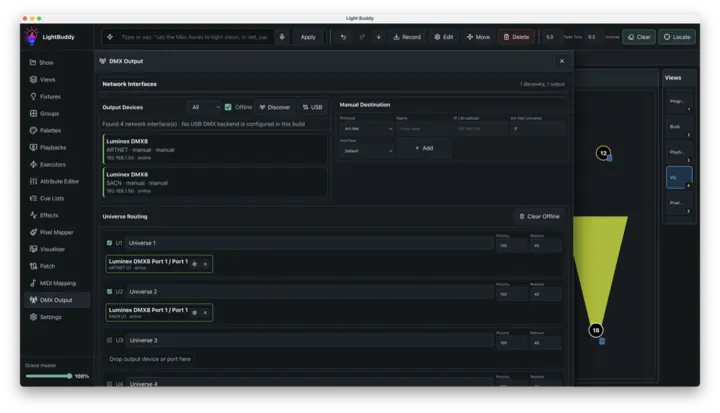The image size is (720, 413).
Task: Open the Protocol Art-Net dropdown
Action: tap(366, 129)
